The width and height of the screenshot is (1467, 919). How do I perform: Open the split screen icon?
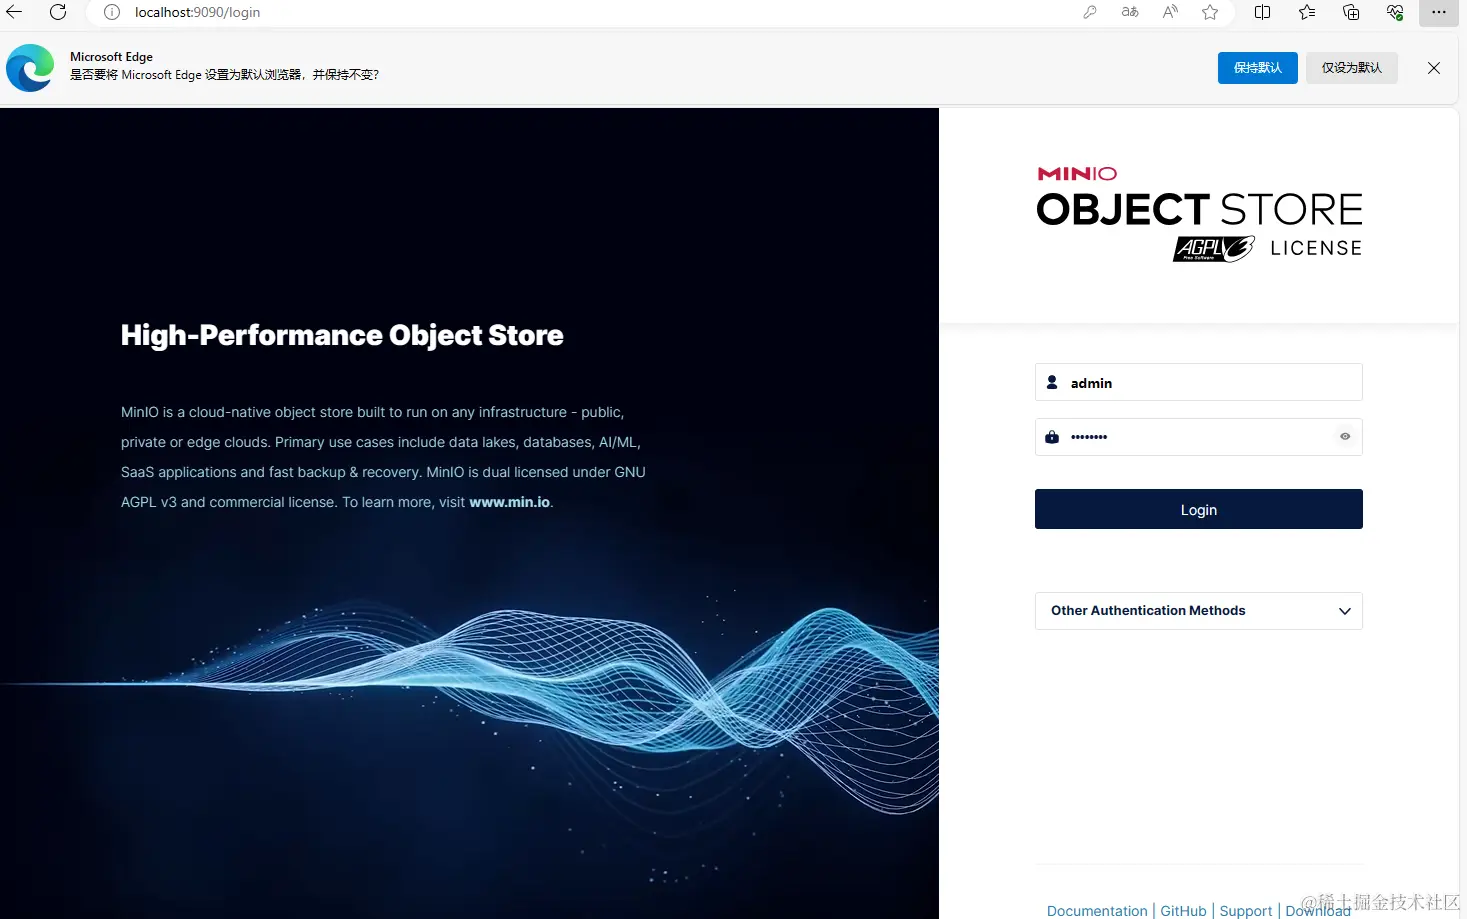click(1263, 12)
